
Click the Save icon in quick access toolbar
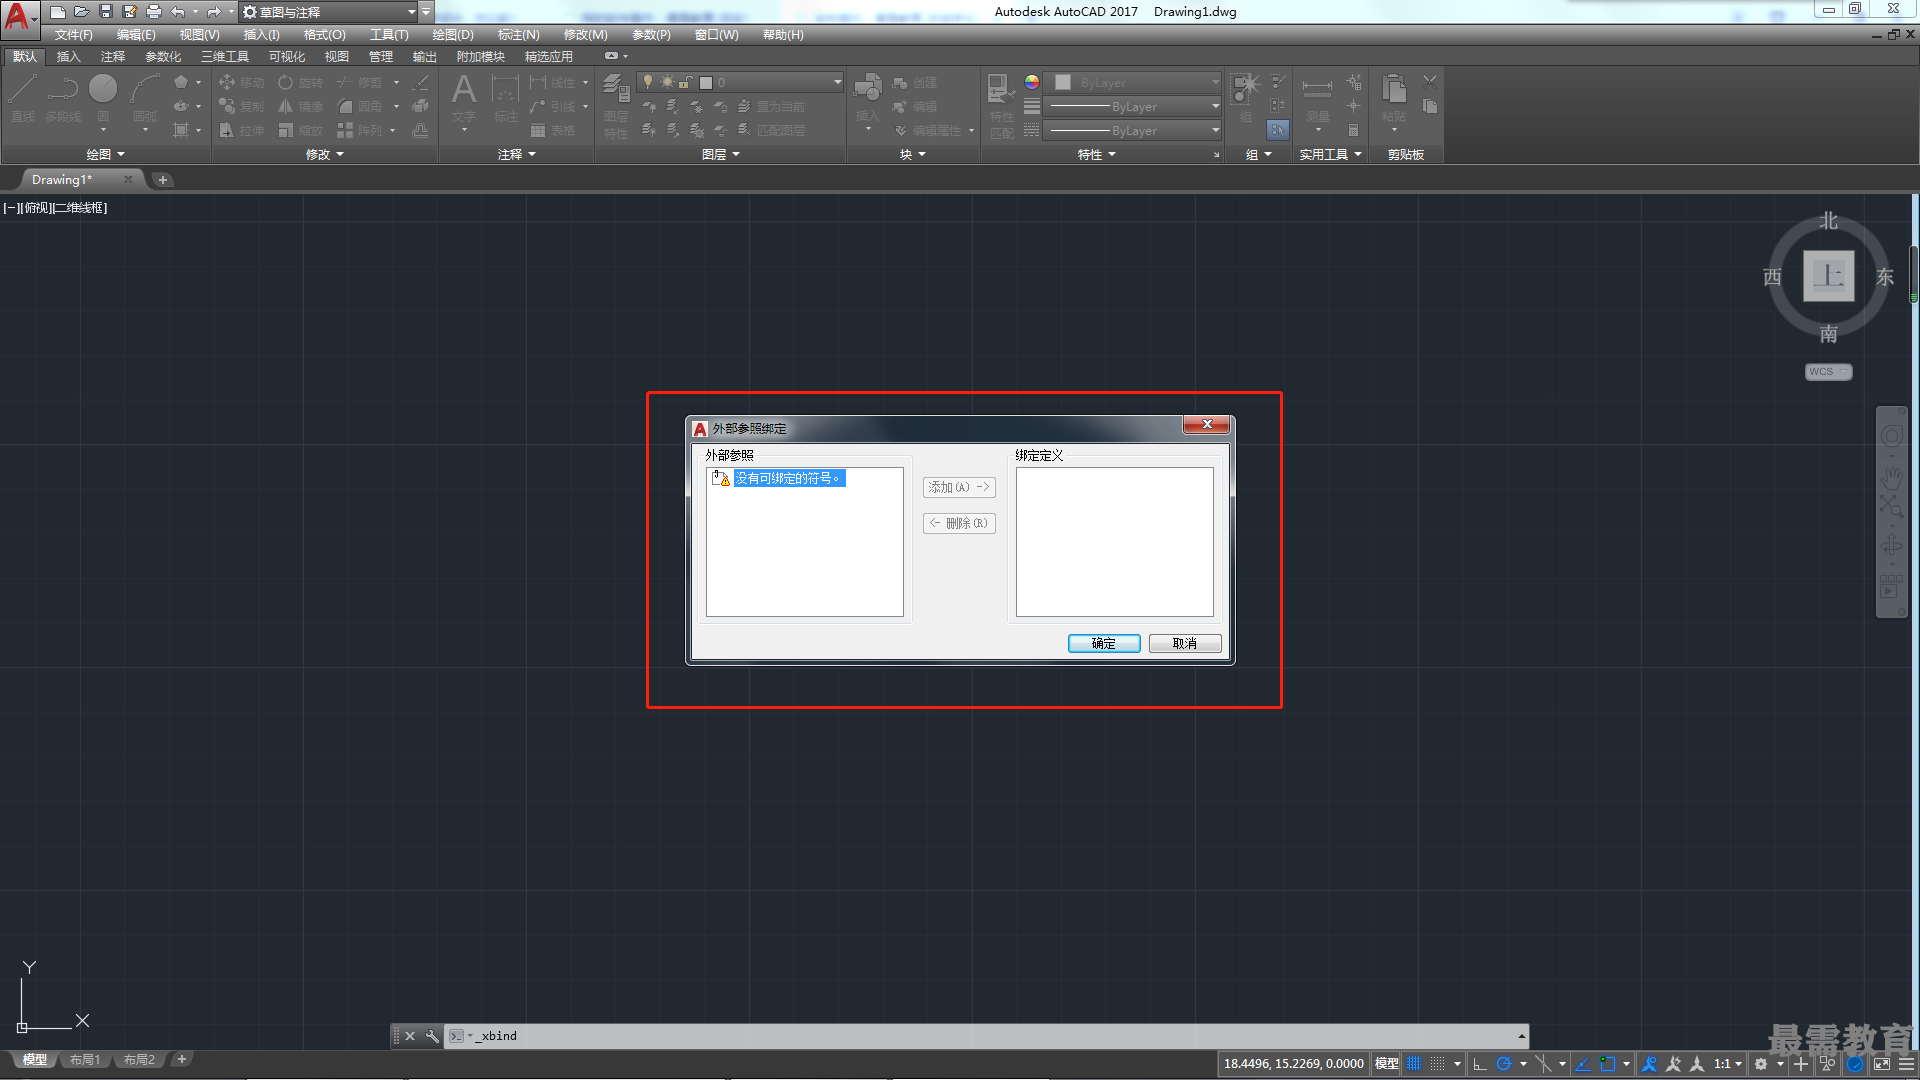106,12
